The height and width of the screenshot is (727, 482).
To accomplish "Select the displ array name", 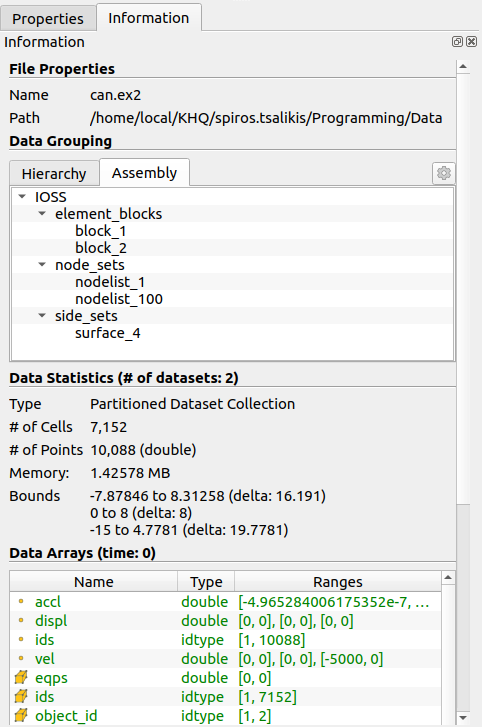I will (51, 621).
